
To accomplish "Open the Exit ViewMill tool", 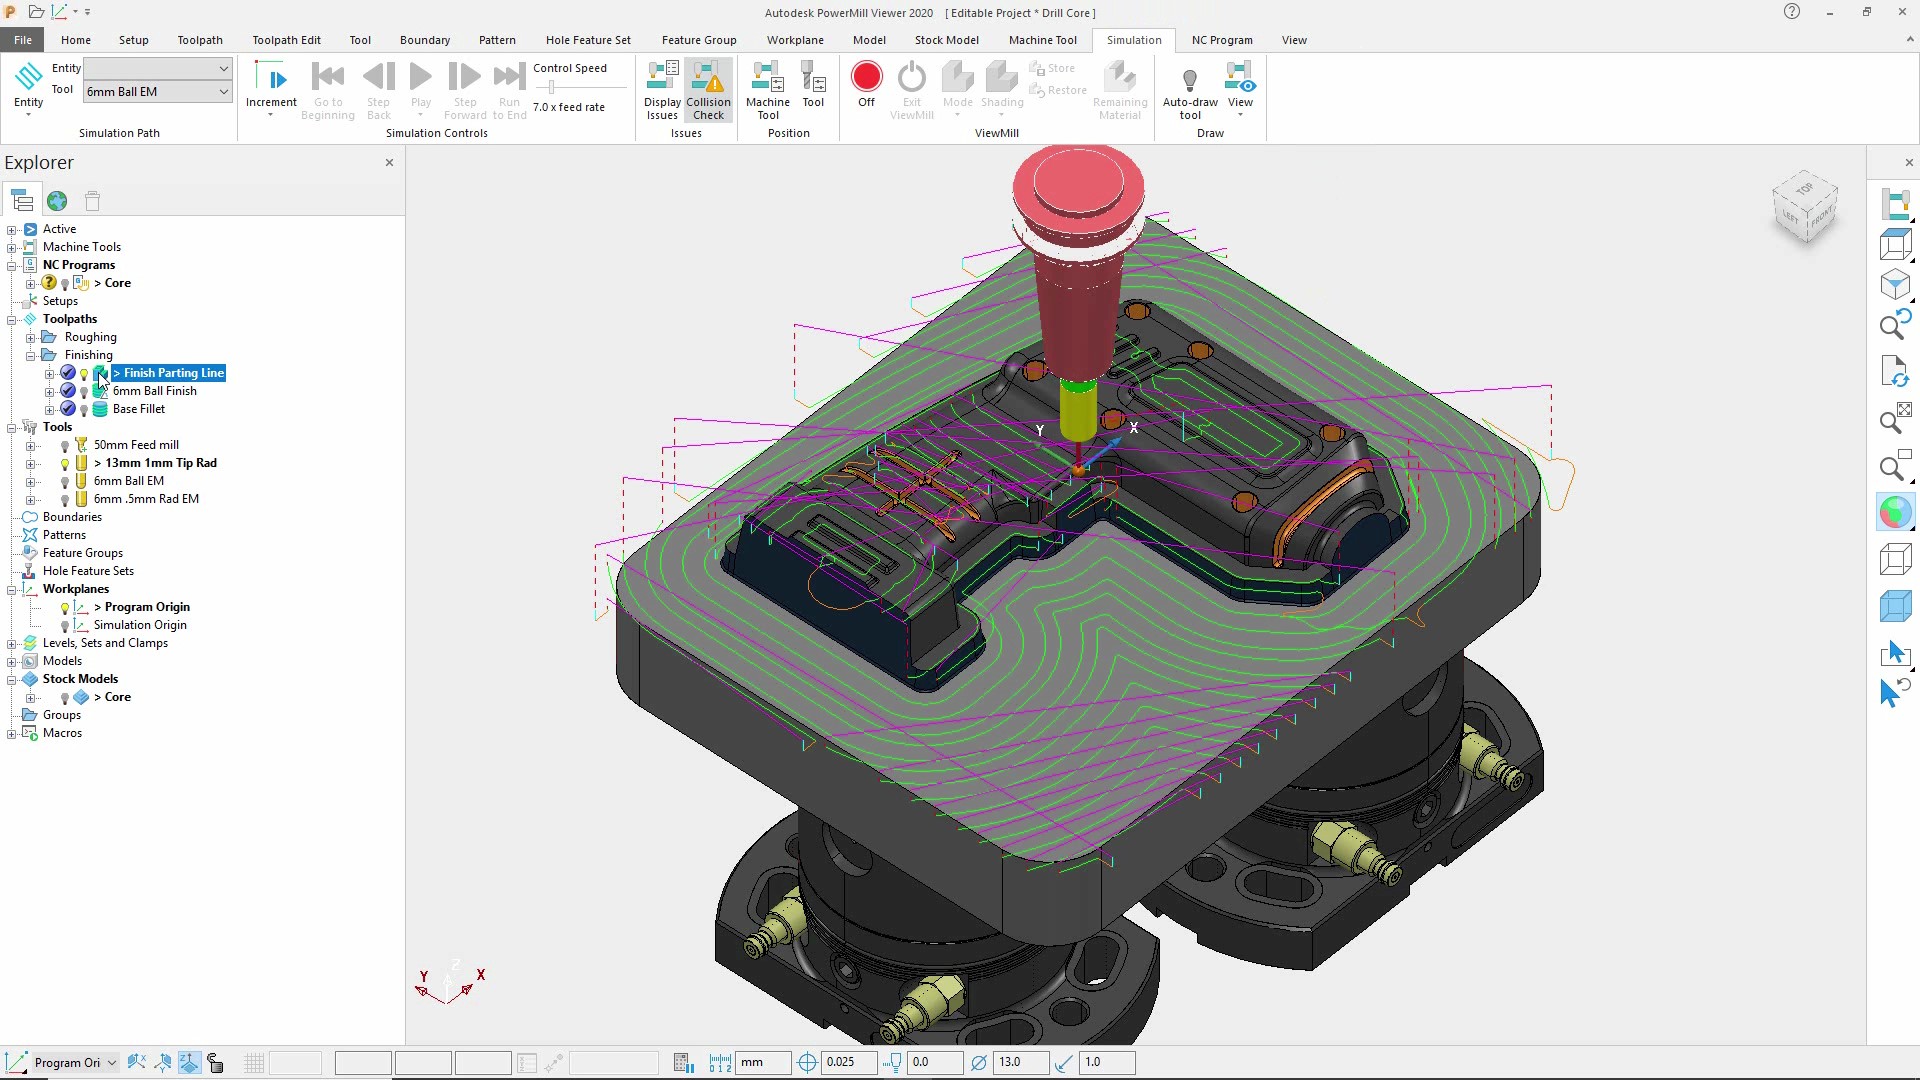I will point(911,88).
